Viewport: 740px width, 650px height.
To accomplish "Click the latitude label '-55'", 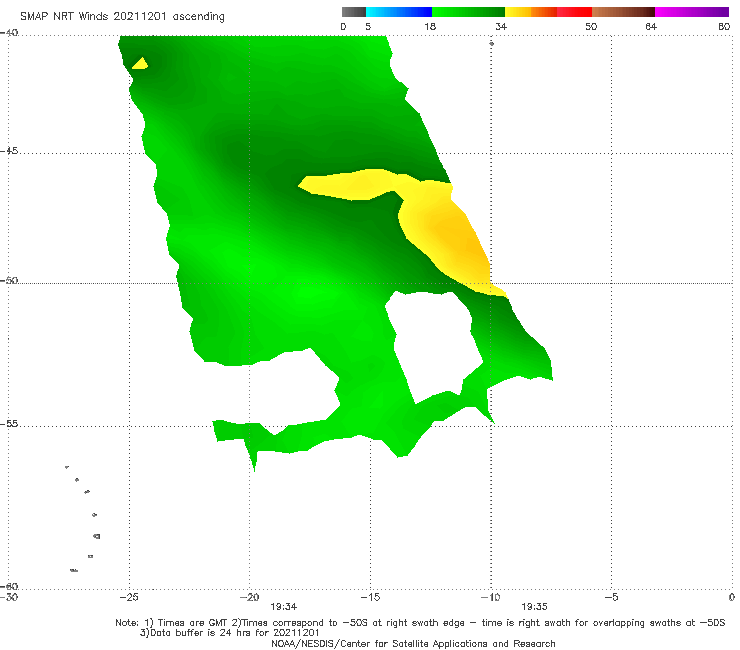I will (9, 424).
